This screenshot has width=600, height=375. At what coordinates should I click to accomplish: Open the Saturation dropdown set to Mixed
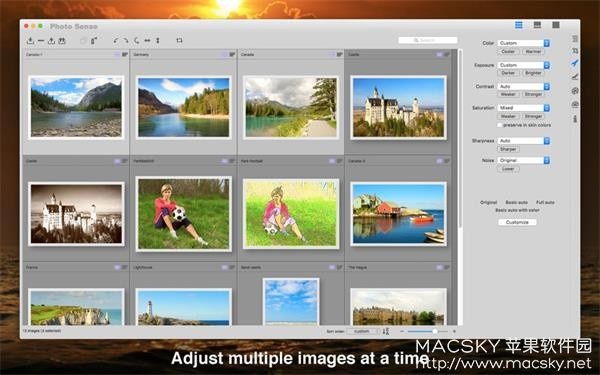point(523,108)
